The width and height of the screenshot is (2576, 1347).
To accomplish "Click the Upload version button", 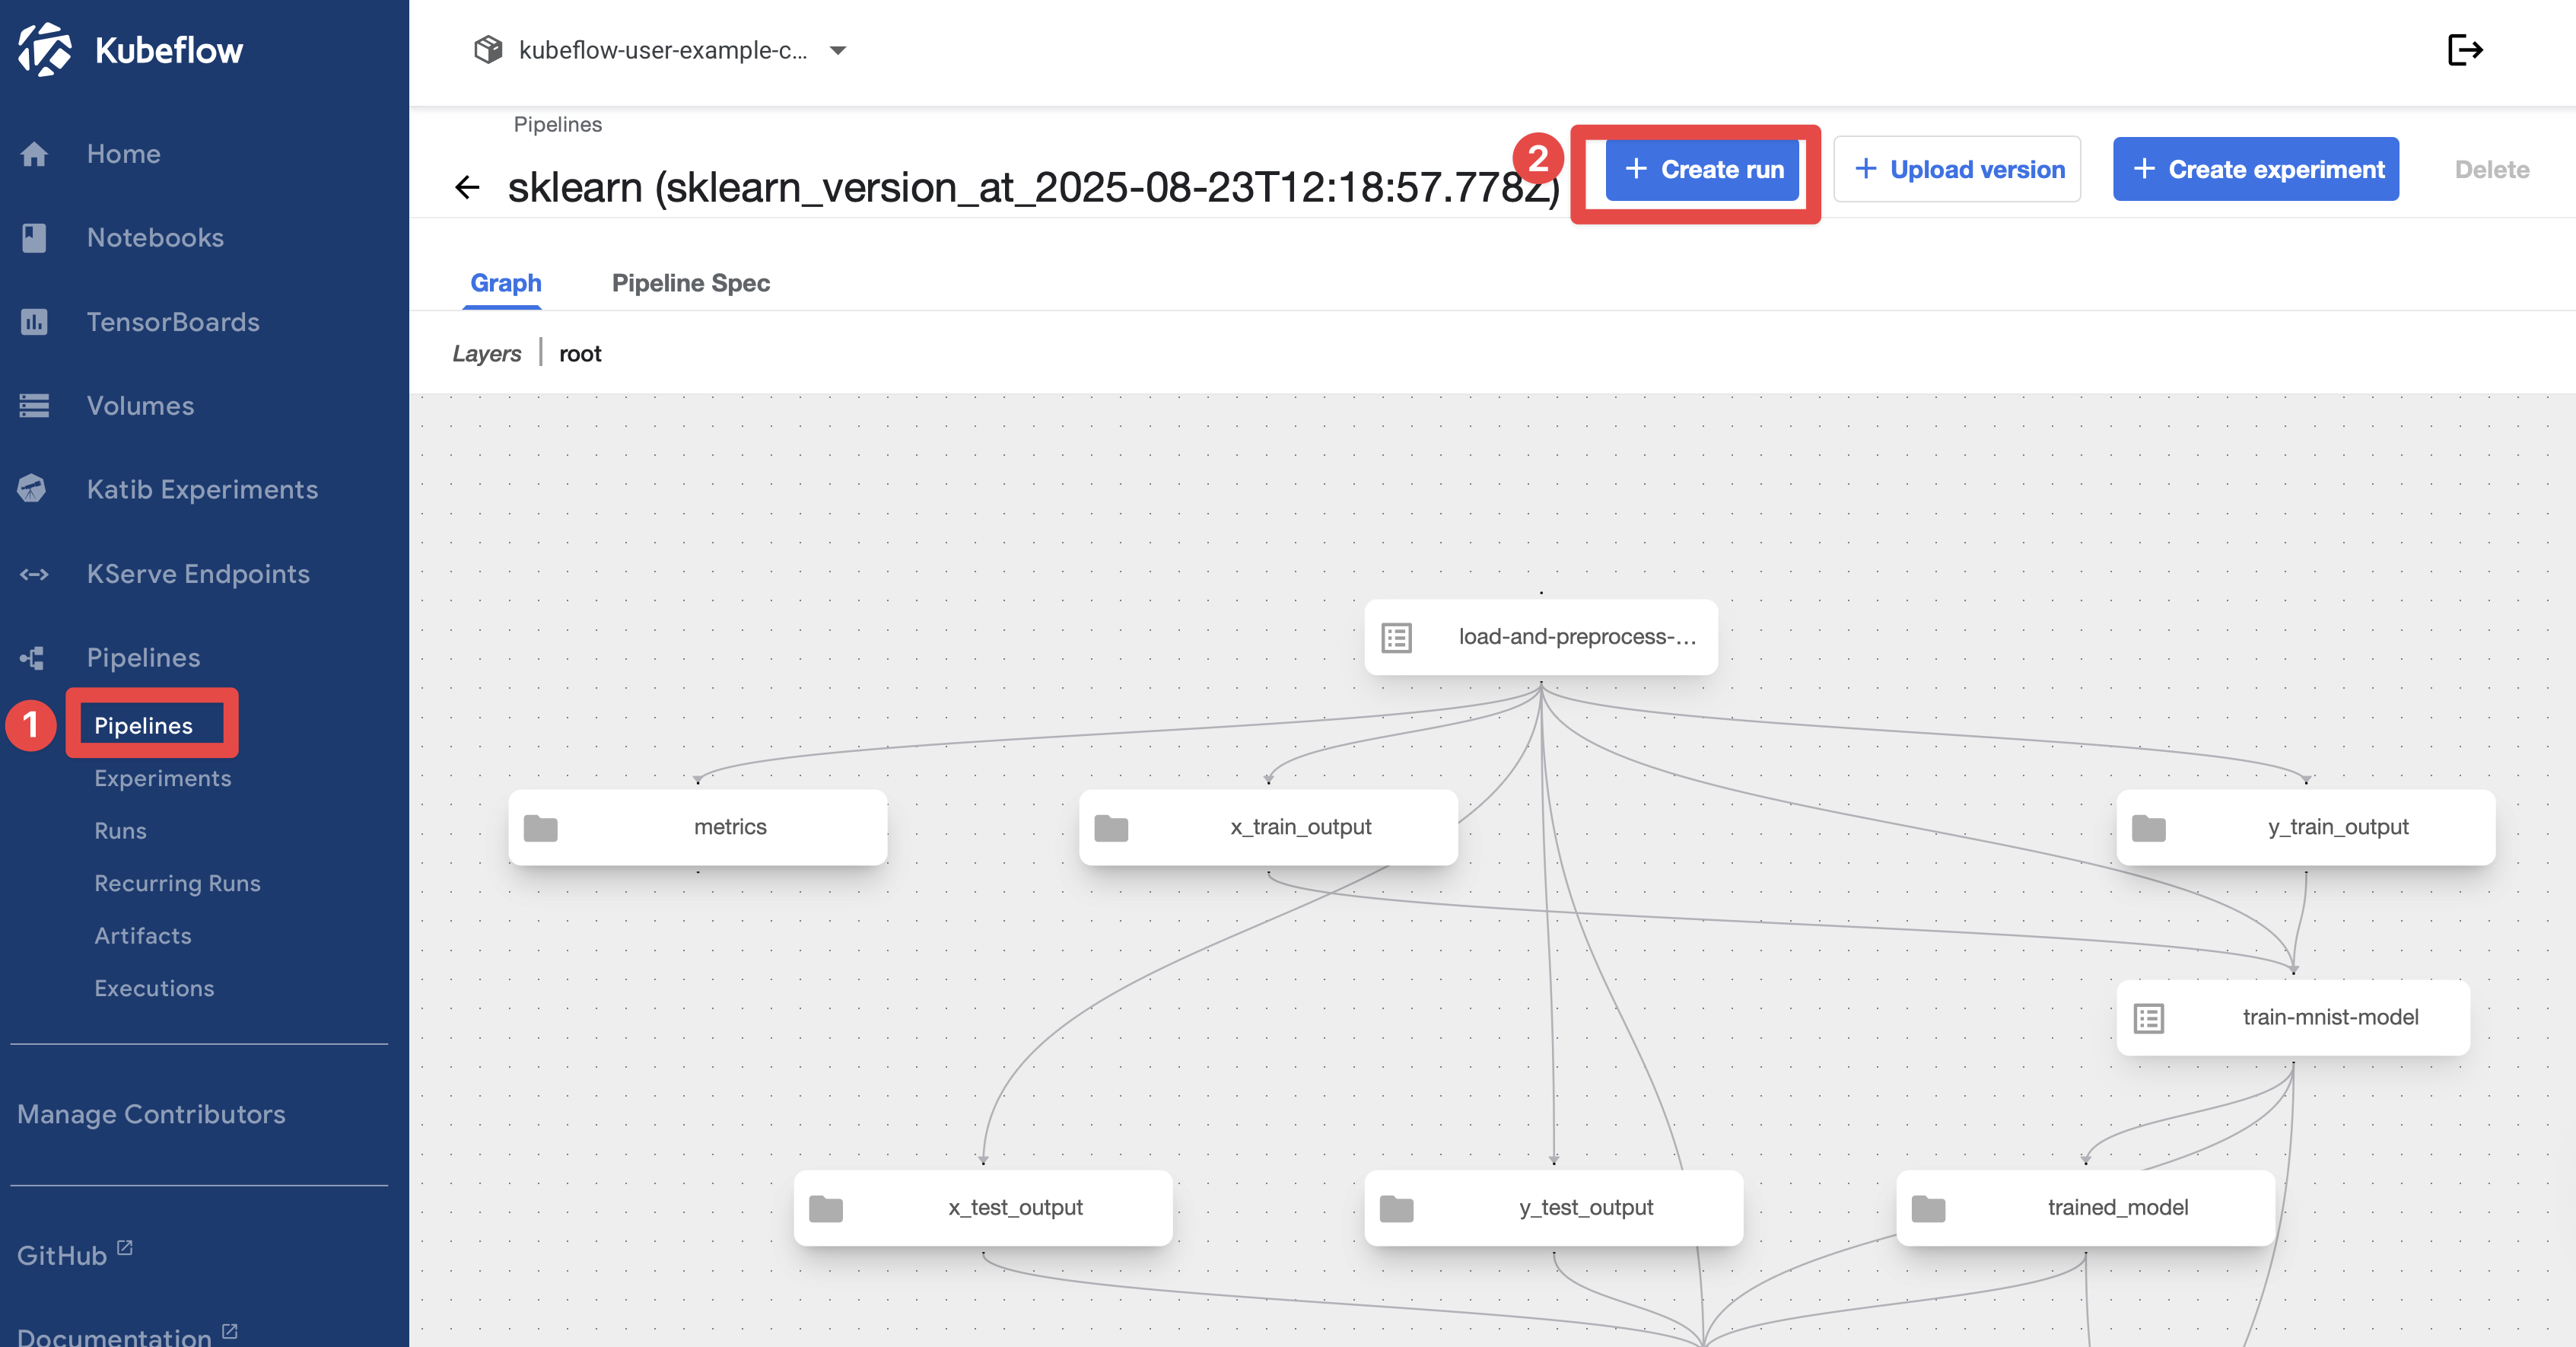I will coord(1957,169).
